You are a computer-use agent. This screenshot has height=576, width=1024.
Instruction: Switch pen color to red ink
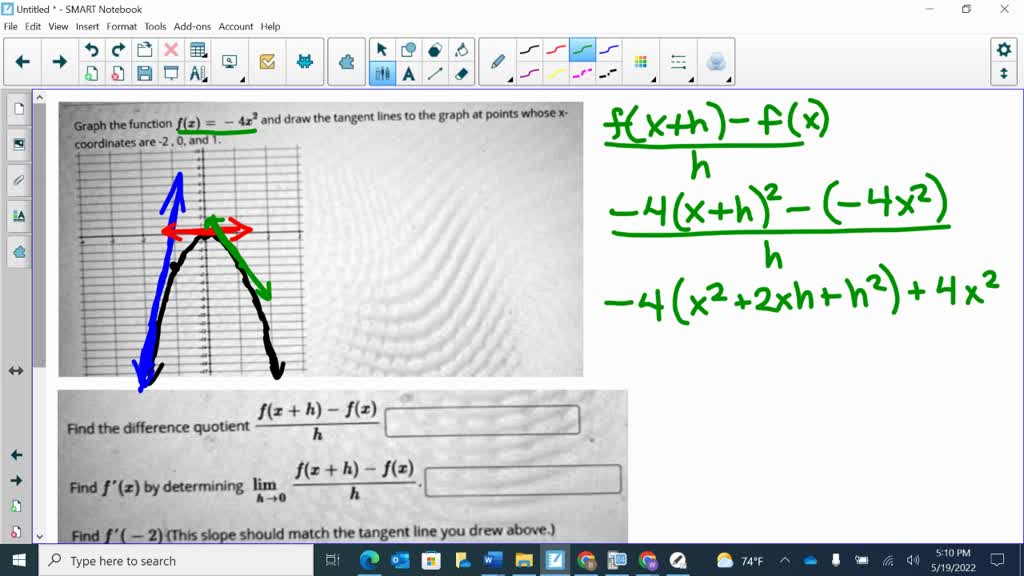556,47
